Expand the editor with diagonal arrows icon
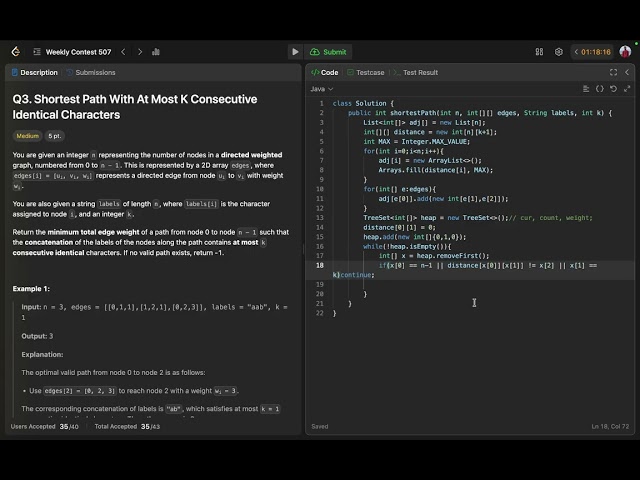Image resolution: width=640 pixels, height=480 pixels. (627, 89)
